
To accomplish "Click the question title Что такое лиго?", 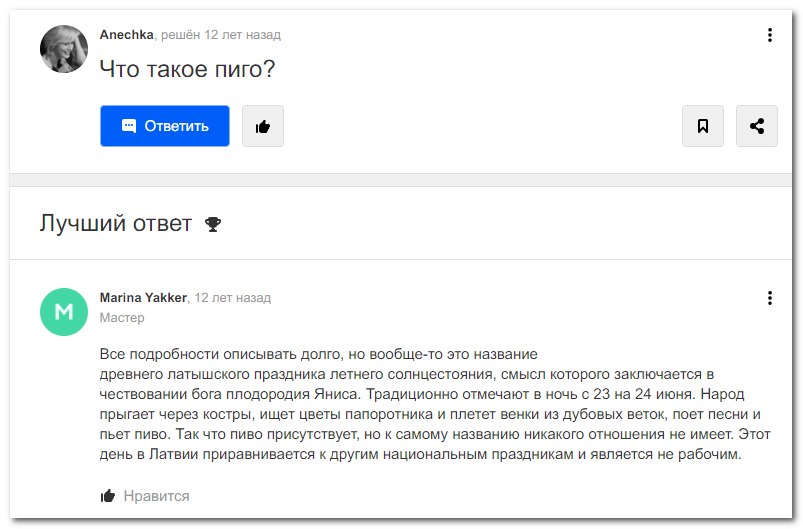I will pyautogui.click(x=187, y=70).
